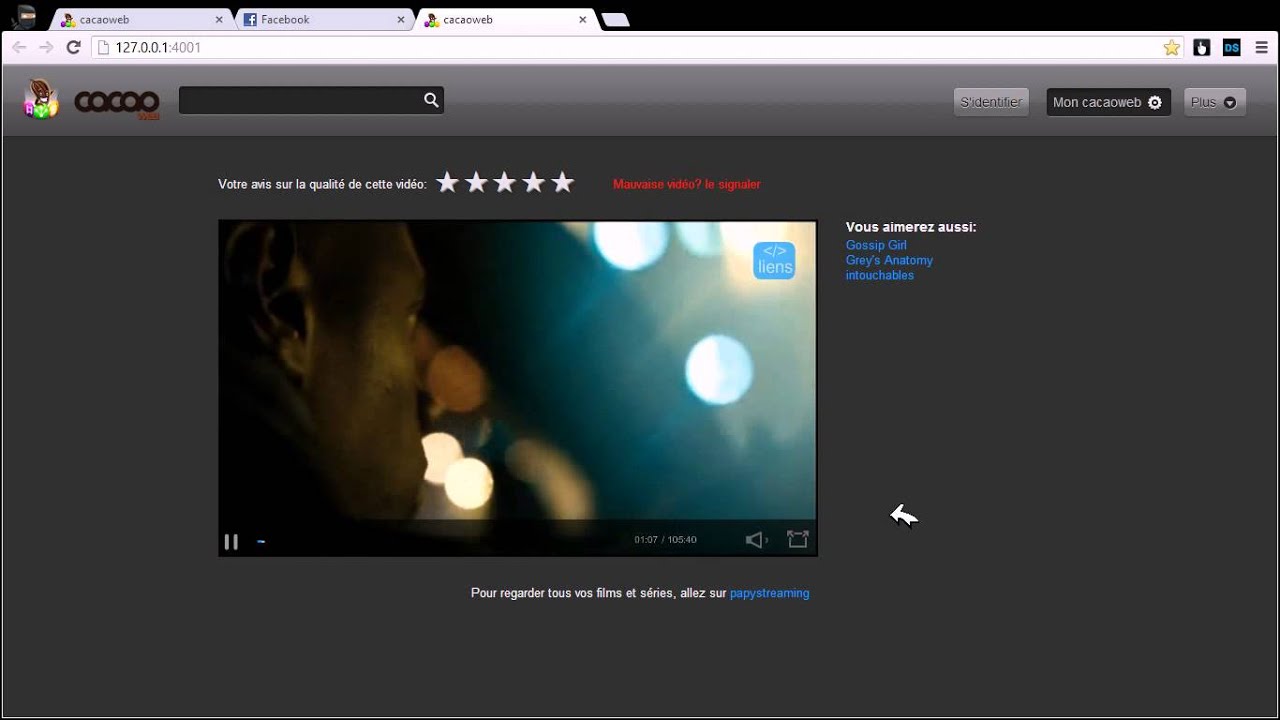Rate the video five stars
1280x720 pixels.
(x=563, y=182)
